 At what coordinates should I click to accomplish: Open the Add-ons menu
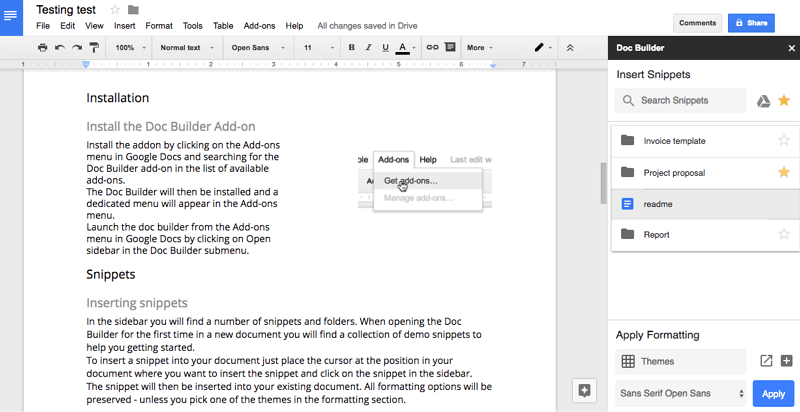click(259, 25)
